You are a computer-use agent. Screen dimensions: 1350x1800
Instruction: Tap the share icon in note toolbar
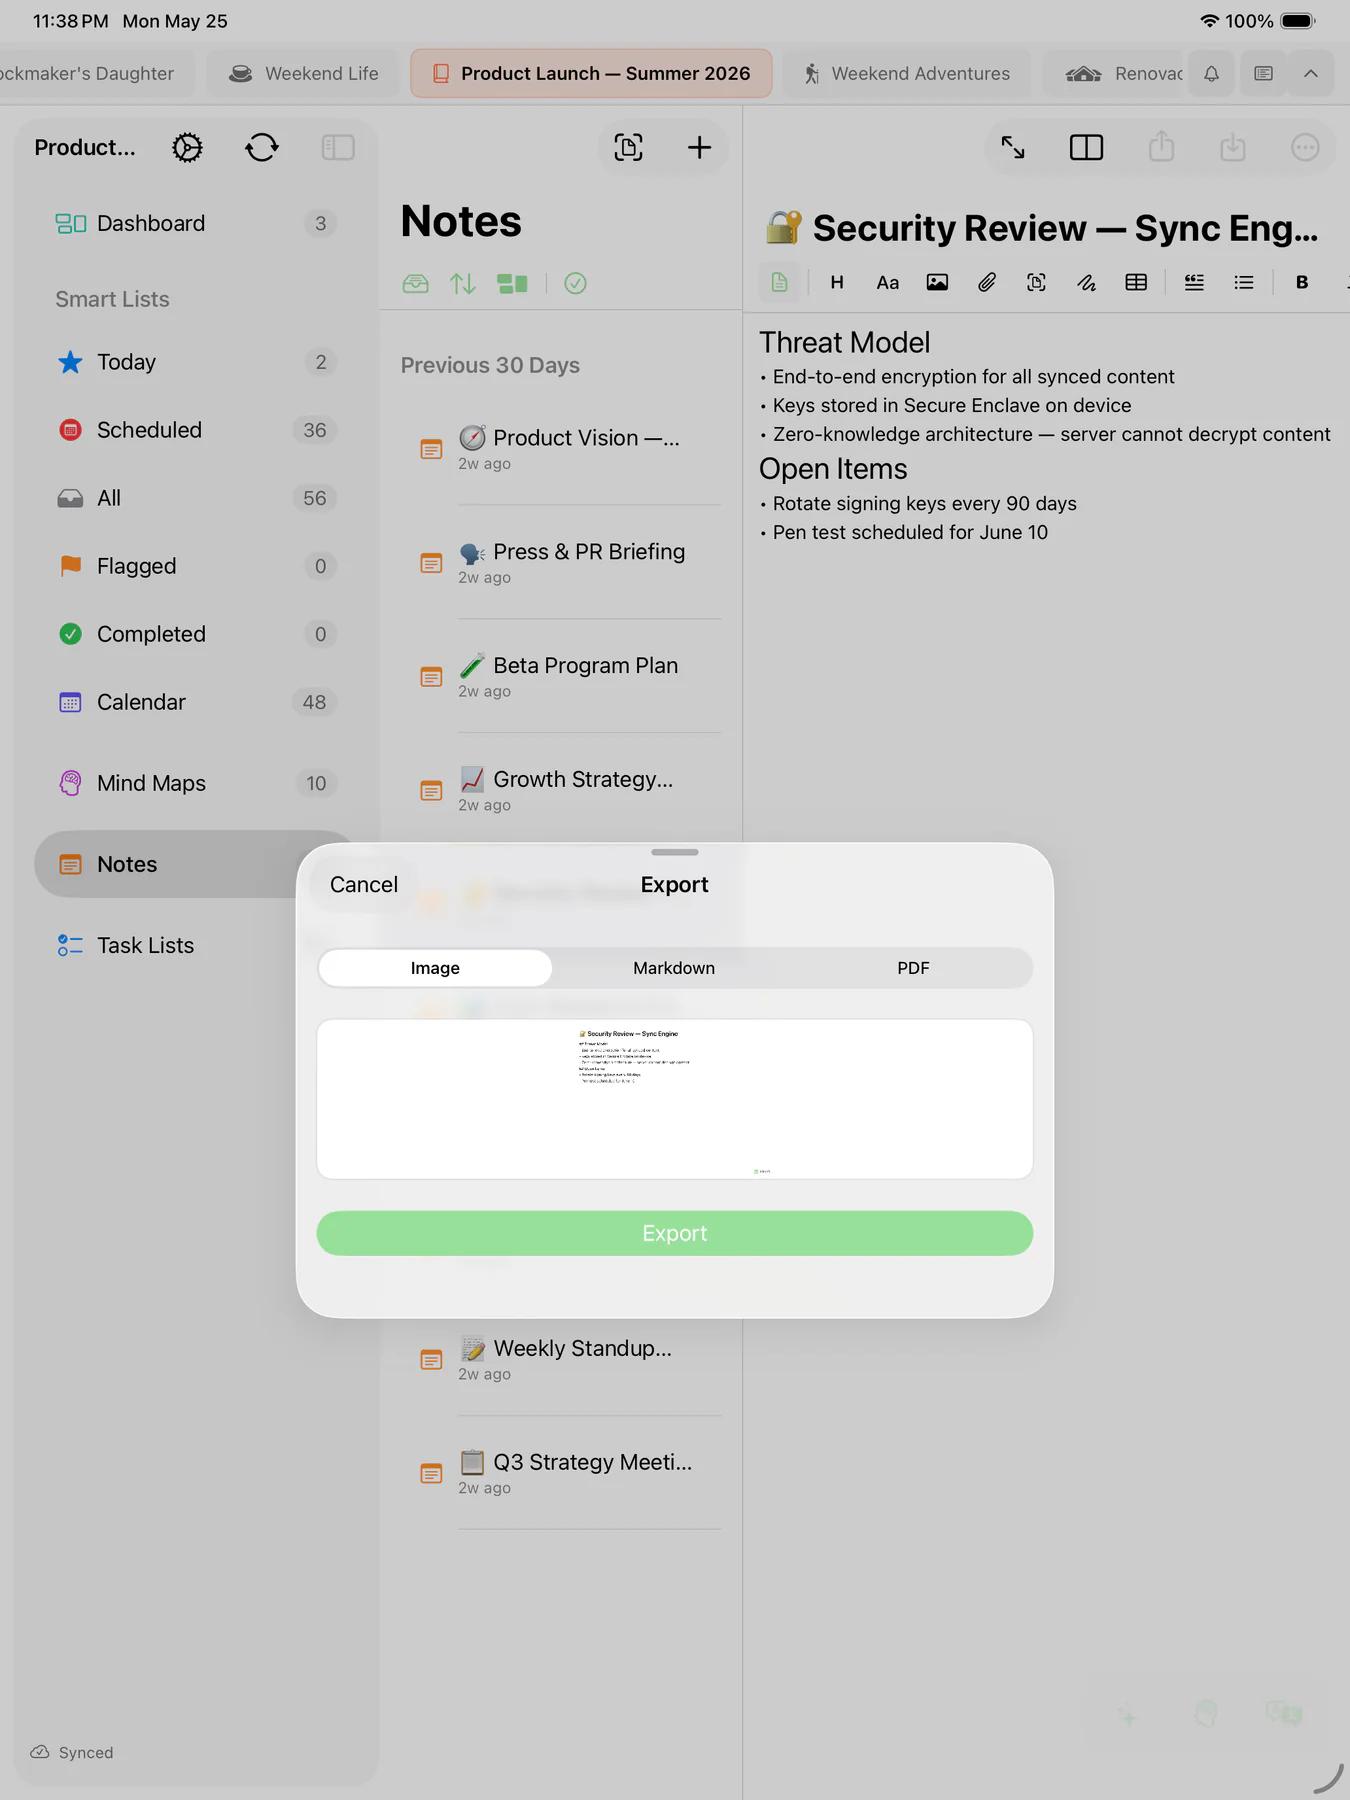pyautogui.click(x=1161, y=147)
